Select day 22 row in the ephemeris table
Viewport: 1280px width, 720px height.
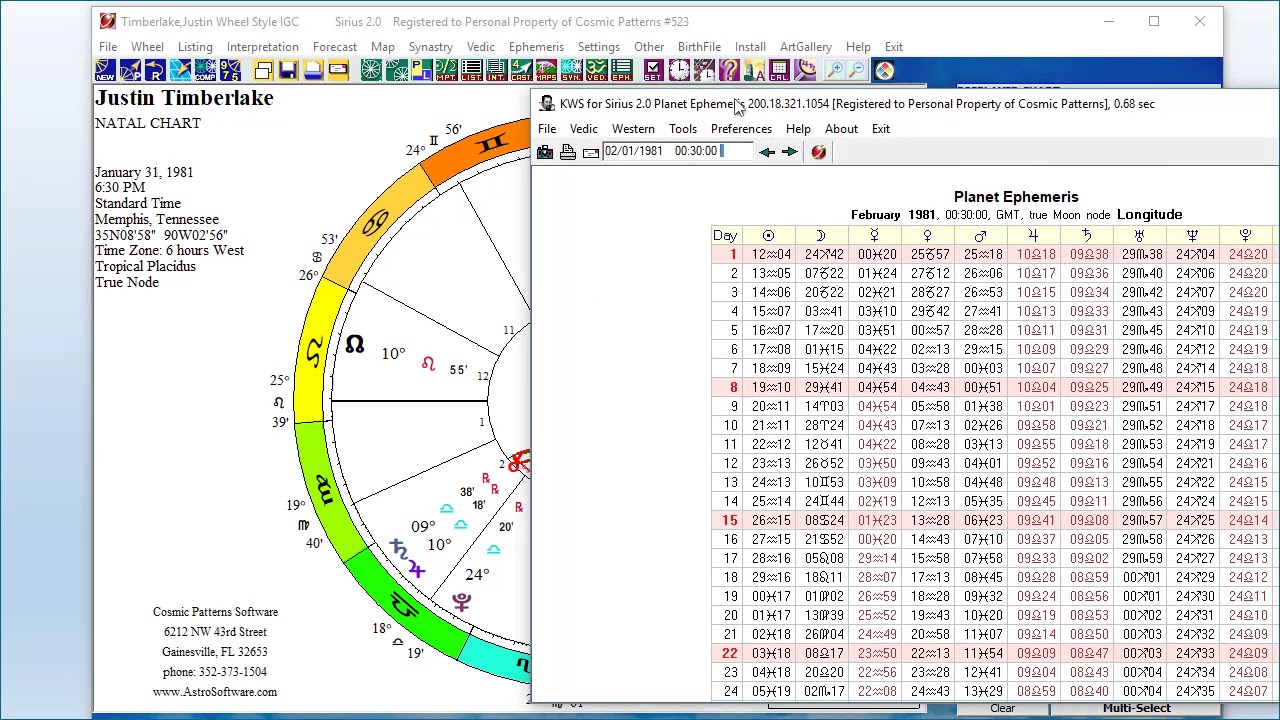(x=995, y=653)
